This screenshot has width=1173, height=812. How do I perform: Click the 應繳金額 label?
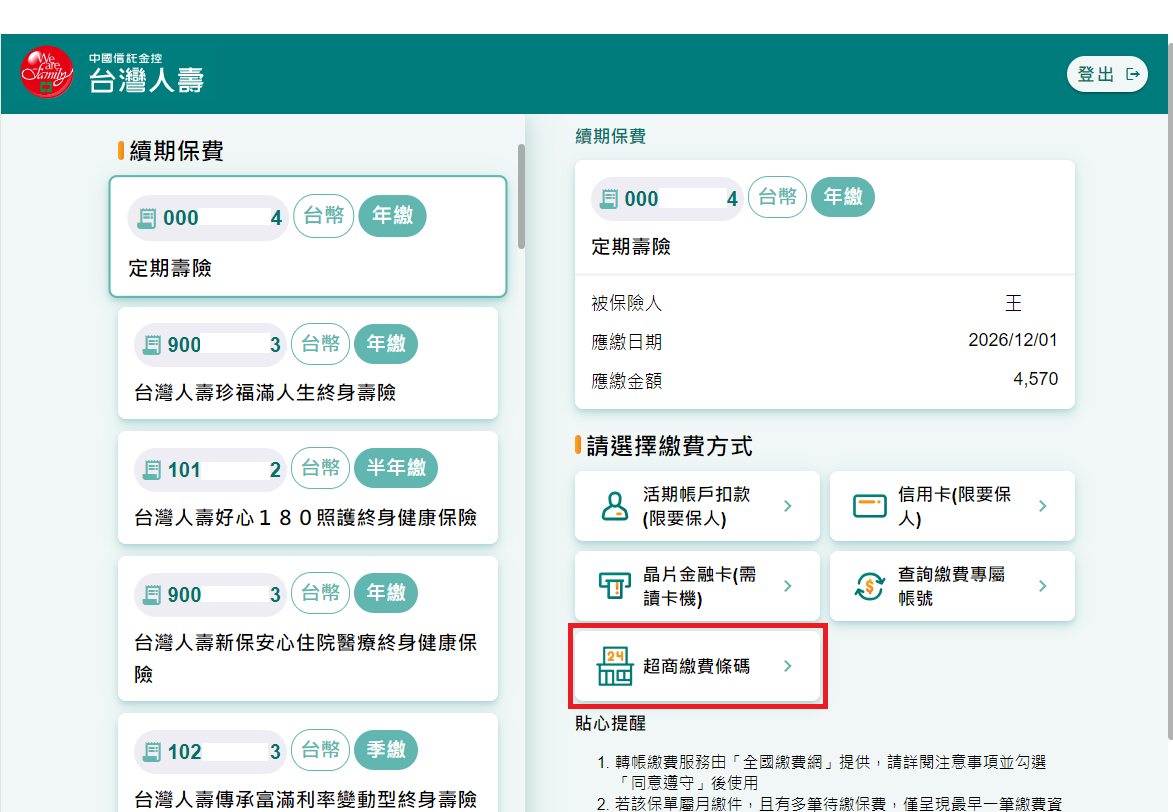tap(627, 381)
